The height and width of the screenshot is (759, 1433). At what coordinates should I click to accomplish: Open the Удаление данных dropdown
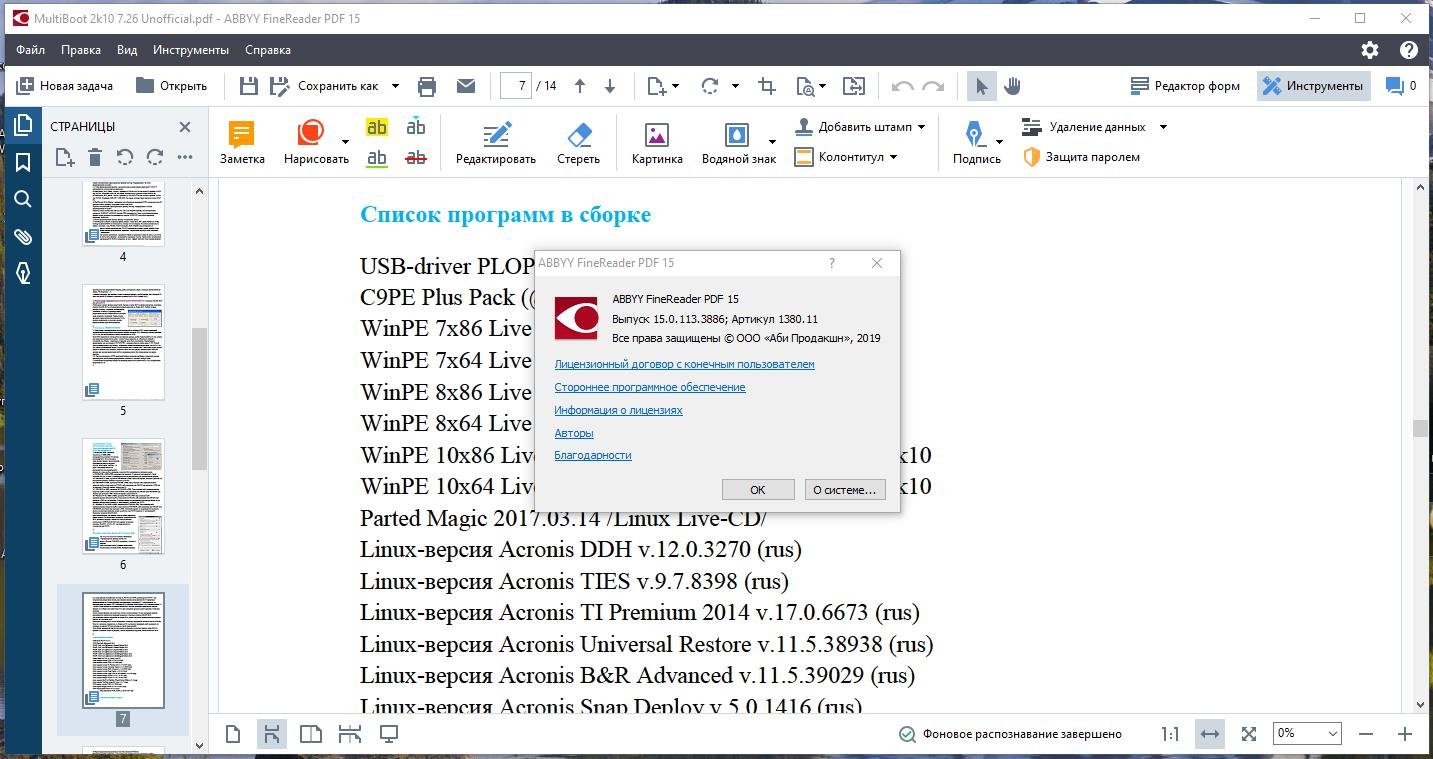coord(1094,127)
